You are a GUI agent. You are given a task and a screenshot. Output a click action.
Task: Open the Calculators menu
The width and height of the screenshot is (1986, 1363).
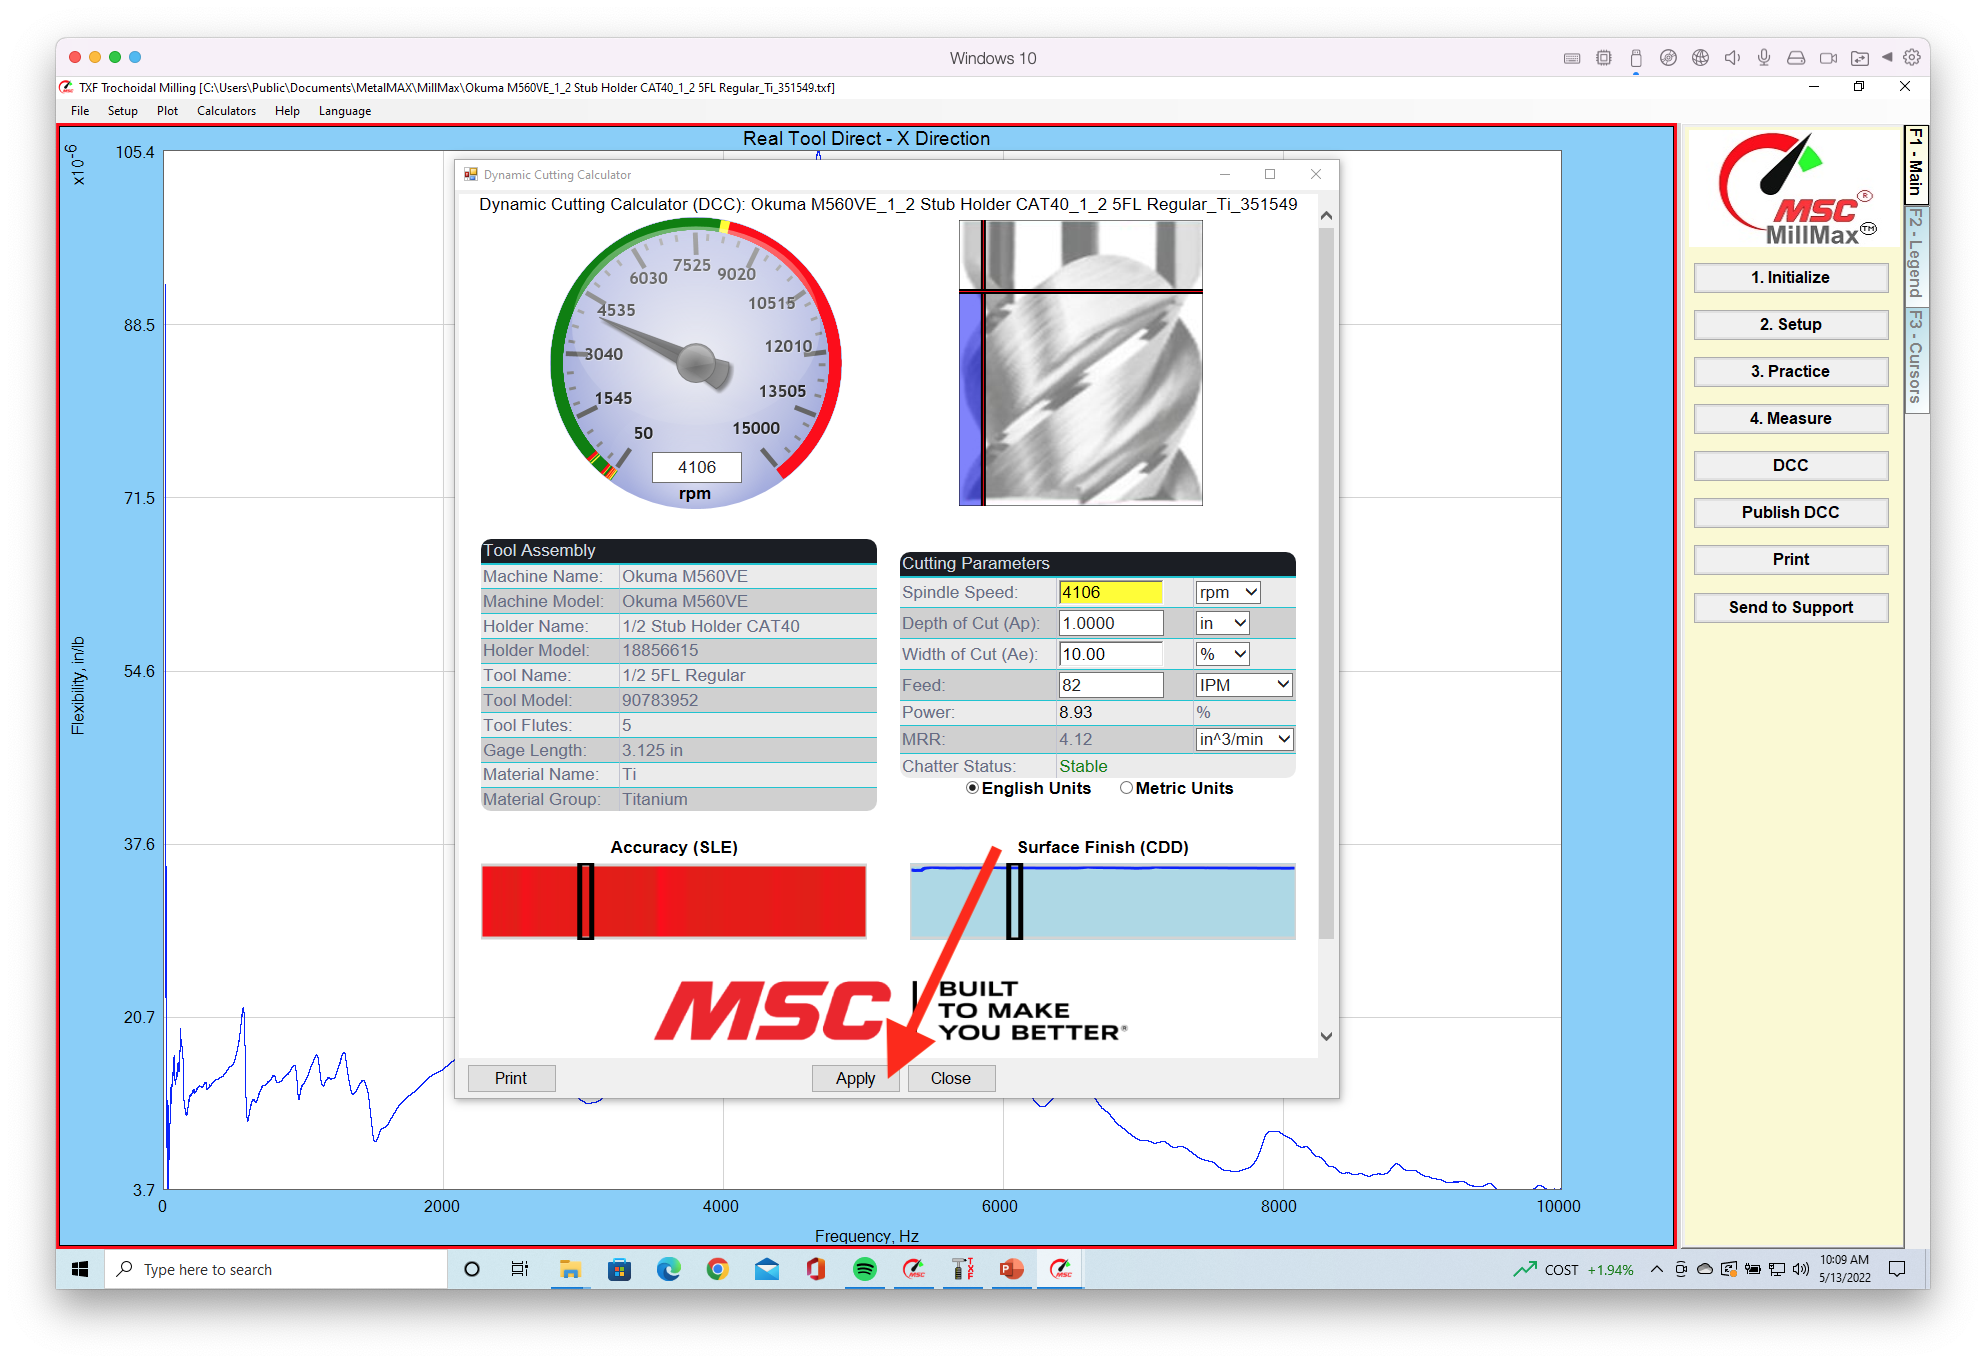pyautogui.click(x=226, y=111)
